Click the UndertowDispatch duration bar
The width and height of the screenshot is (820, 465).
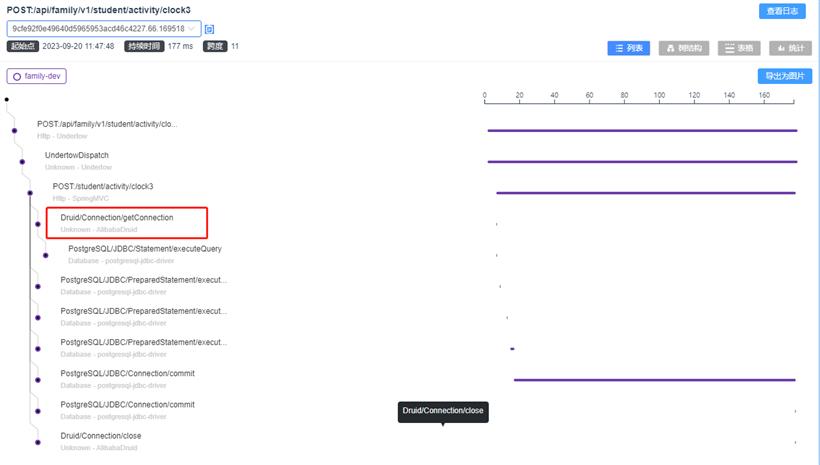click(x=641, y=161)
